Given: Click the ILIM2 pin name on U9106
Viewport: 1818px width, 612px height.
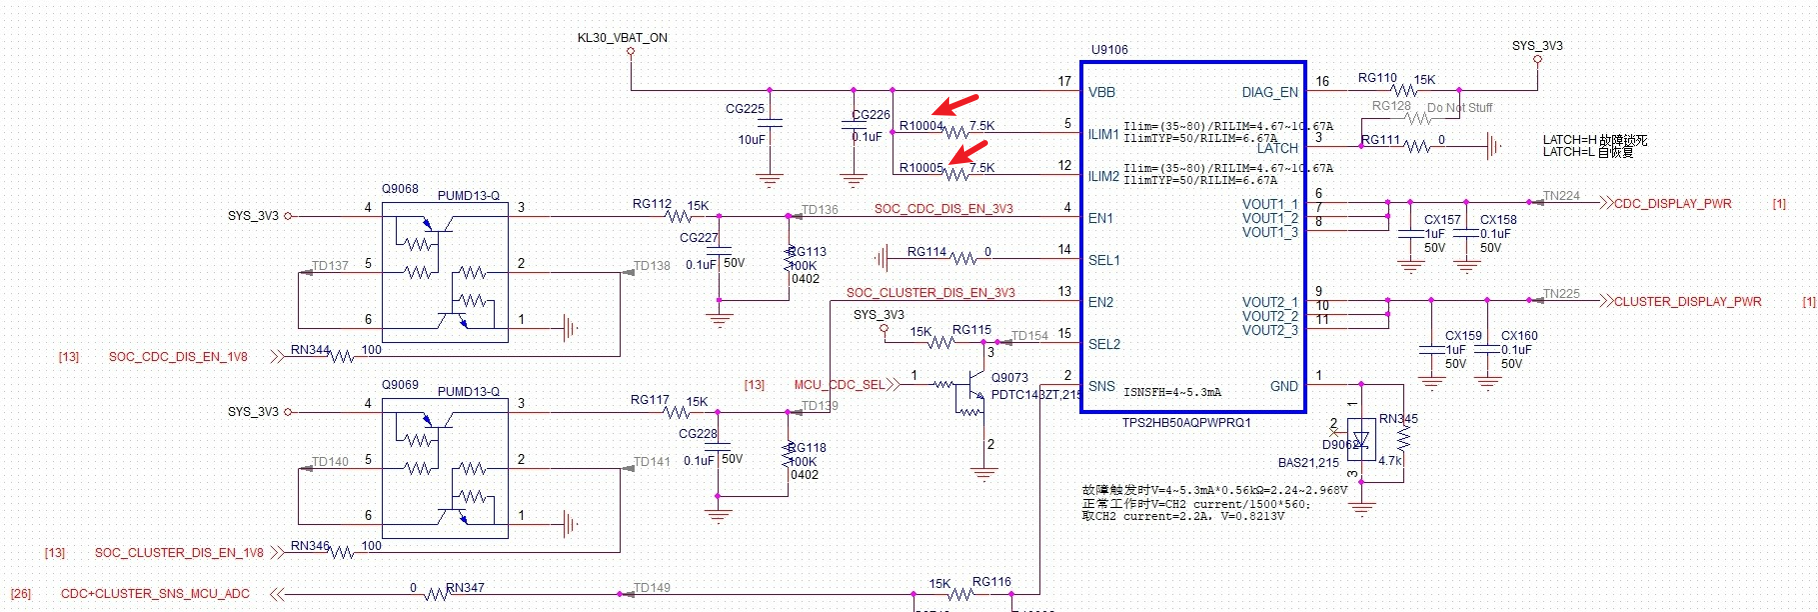Looking at the screenshot, I should coord(1104,176).
